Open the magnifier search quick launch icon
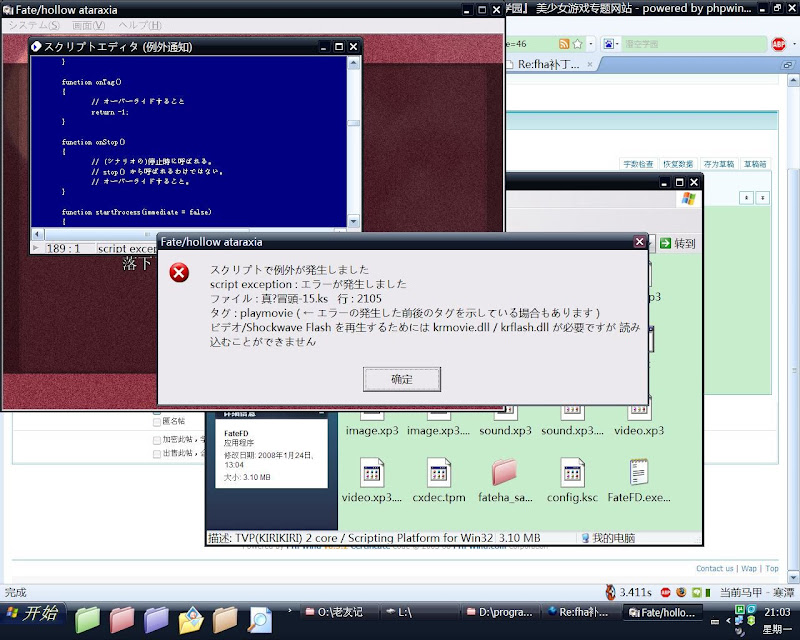This screenshot has width=800, height=640. click(x=260, y=619)
